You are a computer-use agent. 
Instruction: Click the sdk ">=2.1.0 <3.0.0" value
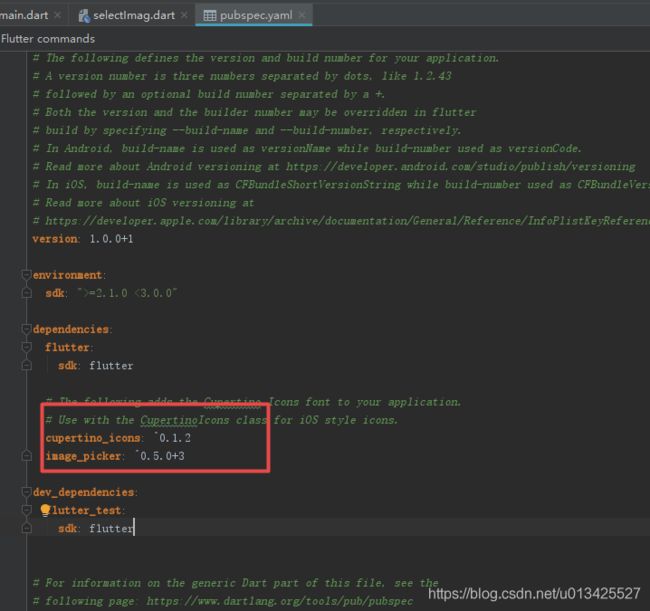click(127, 293)
